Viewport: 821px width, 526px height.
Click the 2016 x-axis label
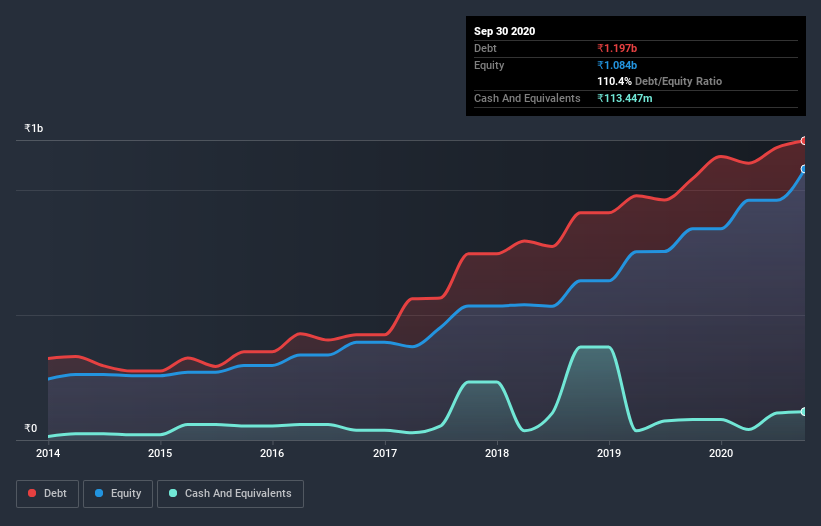[x=272, y=453]
